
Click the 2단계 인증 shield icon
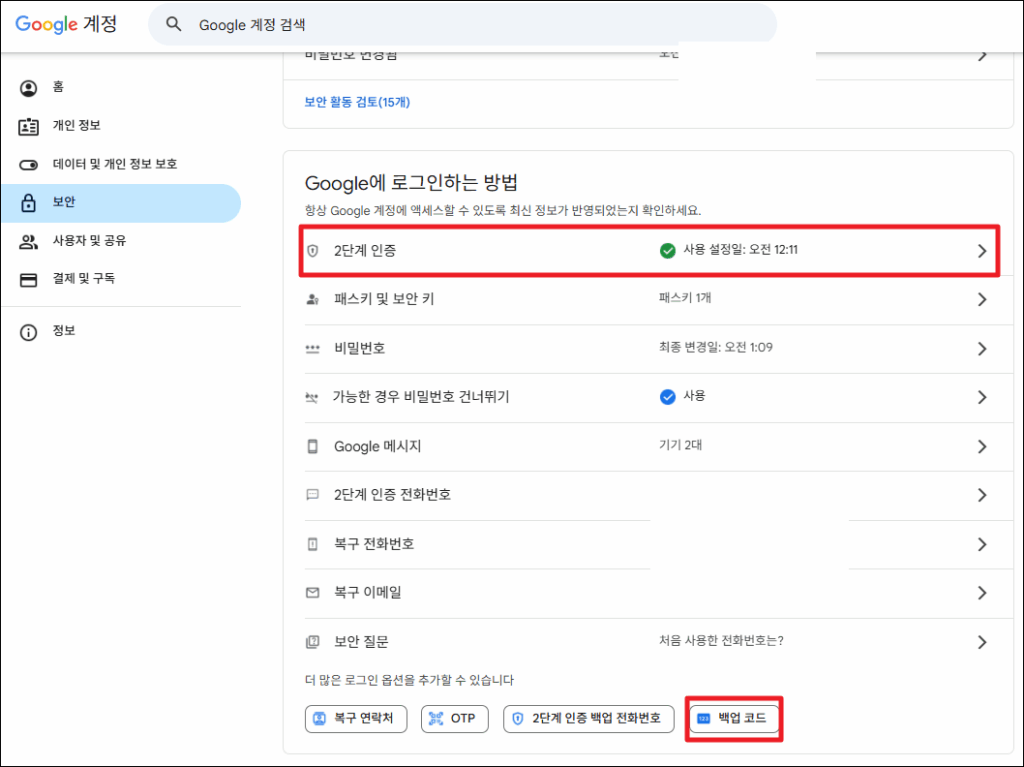point(313,251)
